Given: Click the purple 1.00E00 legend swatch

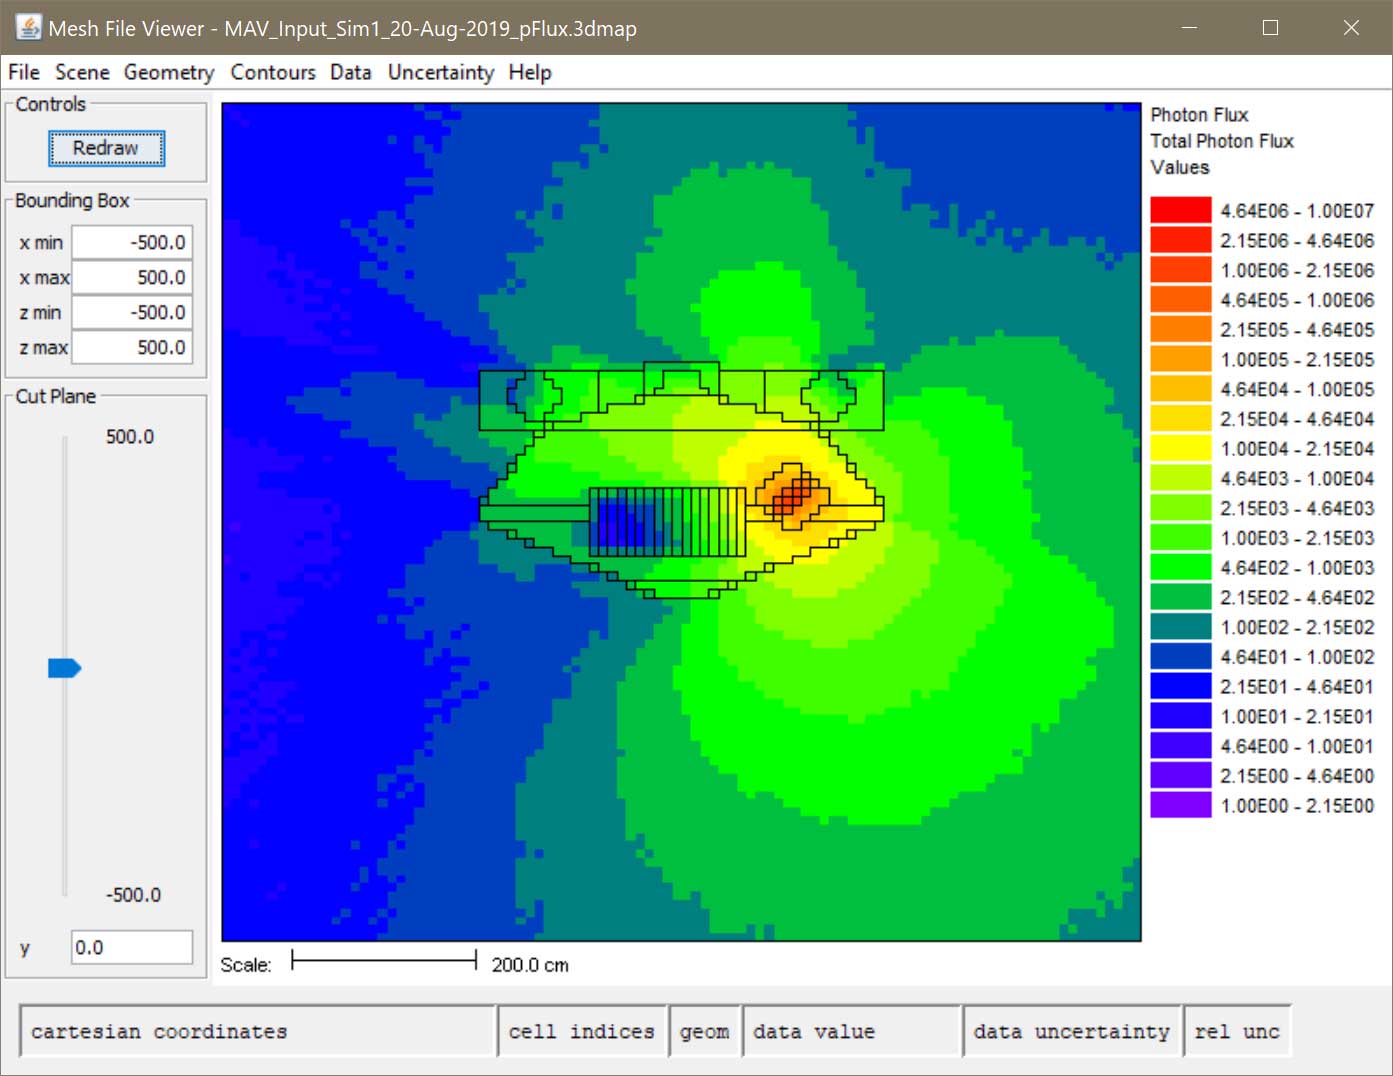Looking at the screenshot, I should point(1181,805).
